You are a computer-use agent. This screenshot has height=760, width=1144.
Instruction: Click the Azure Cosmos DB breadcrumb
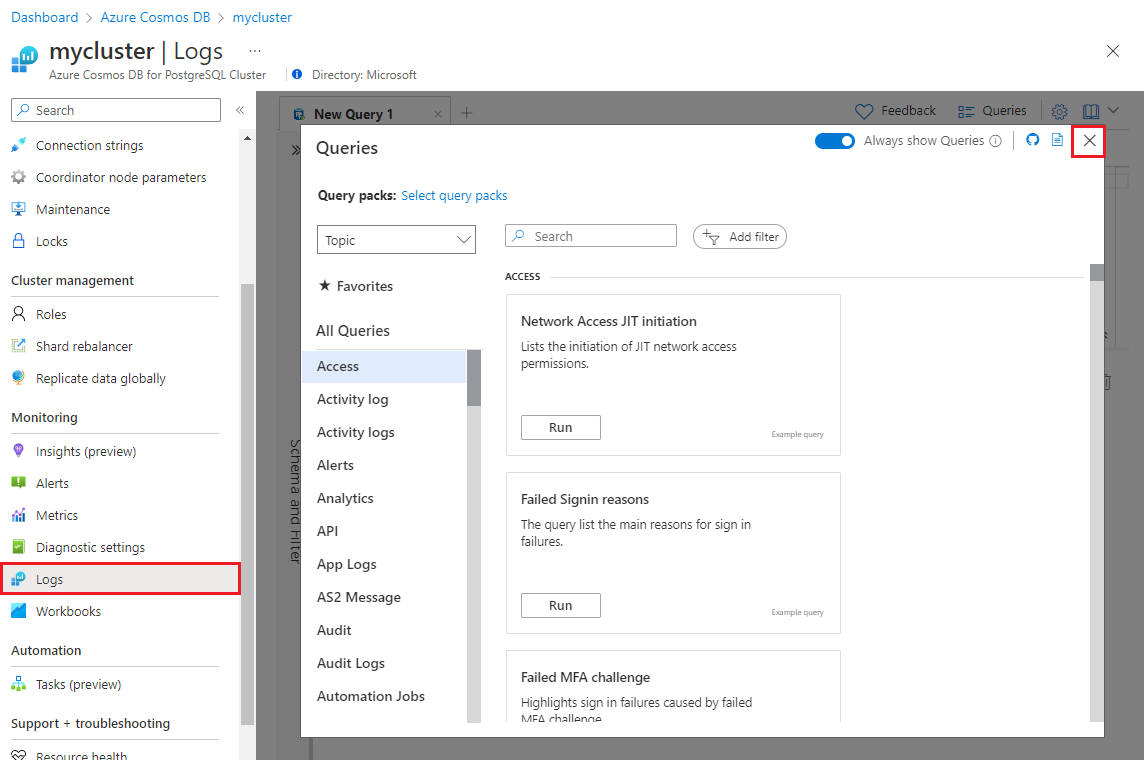tap(155, 17)
